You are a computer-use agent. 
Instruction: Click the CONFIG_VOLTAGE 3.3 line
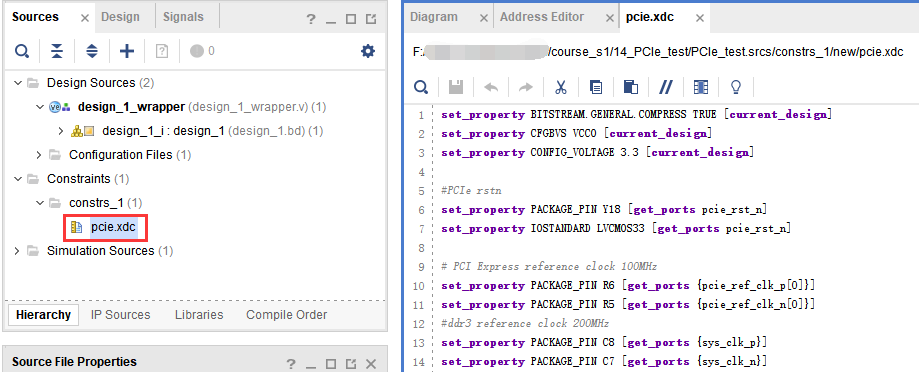tap(597, 153)
